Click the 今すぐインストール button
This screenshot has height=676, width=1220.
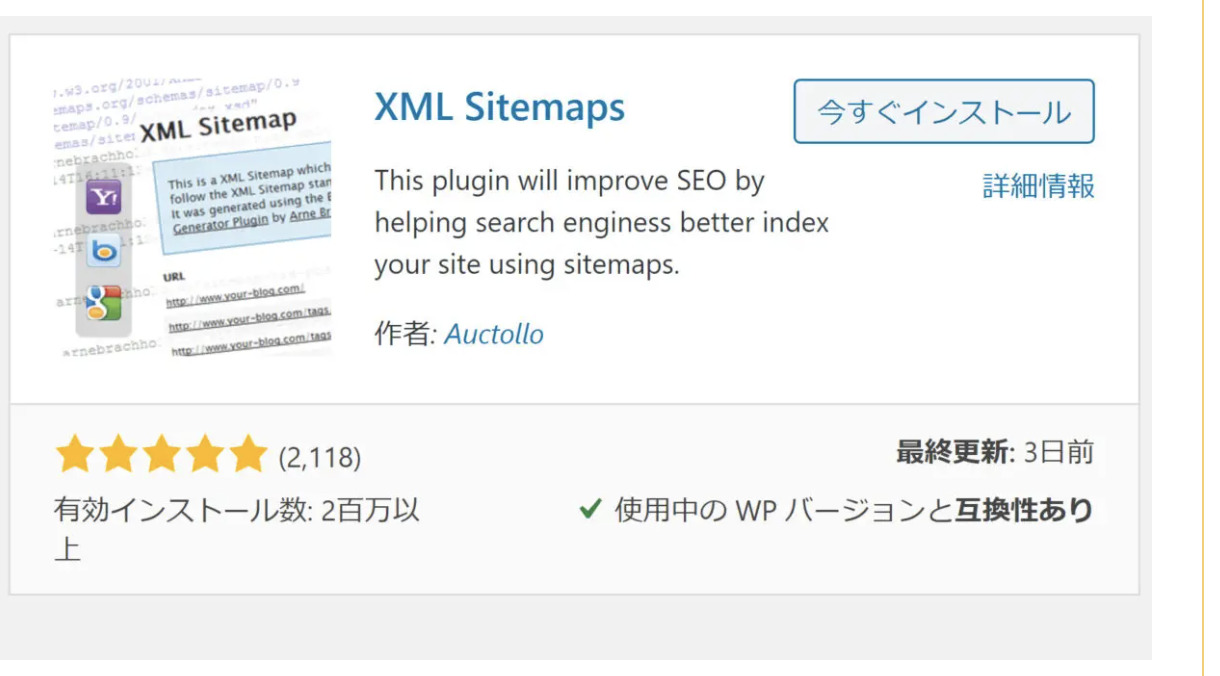(944, 112)
